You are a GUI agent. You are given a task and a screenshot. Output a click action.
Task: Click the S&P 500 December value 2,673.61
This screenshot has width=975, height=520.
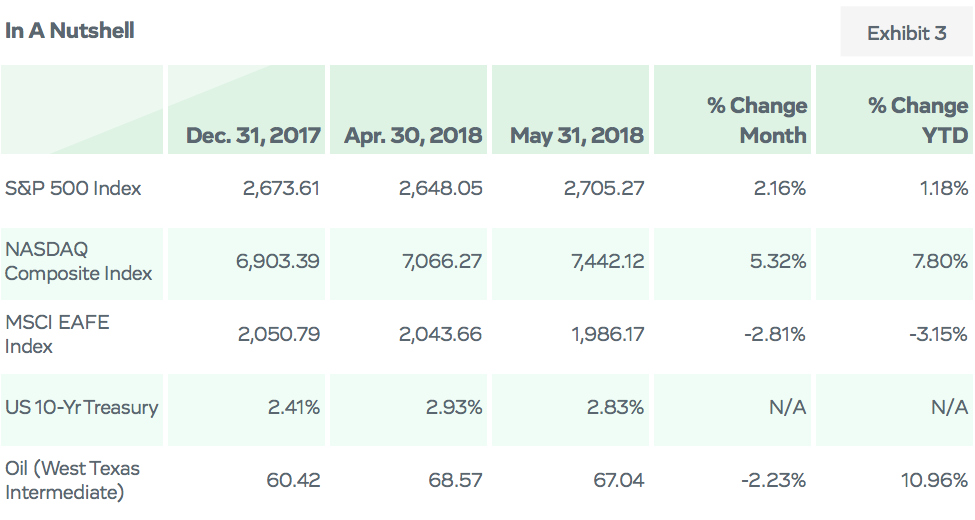pyautogui.click(x=281, y=188)
